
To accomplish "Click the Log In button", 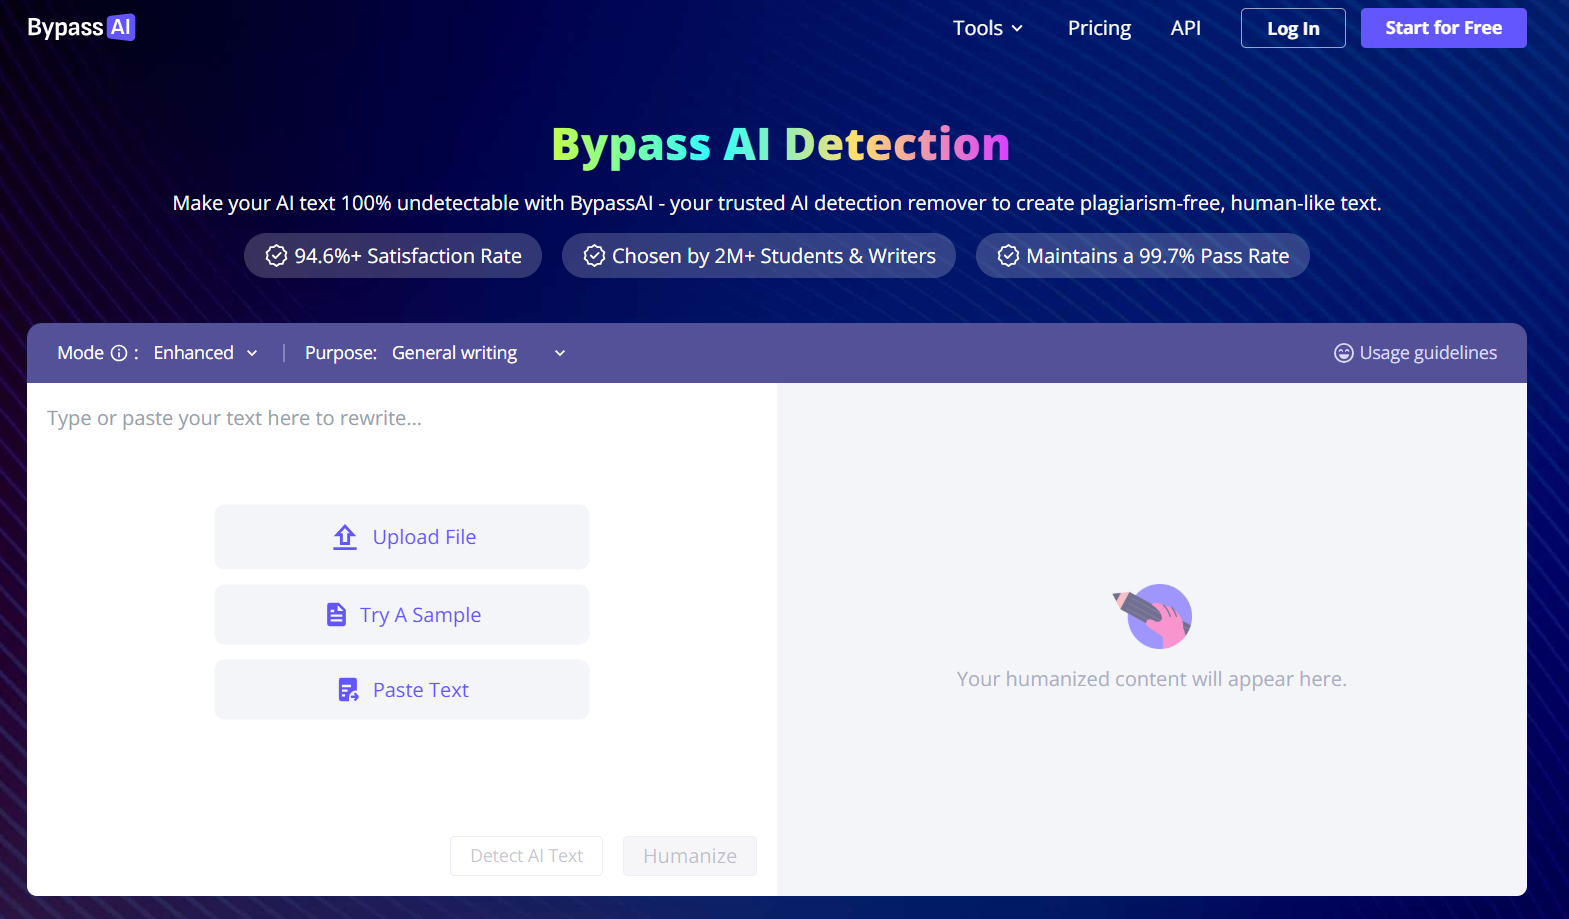I will point(1293,28).
